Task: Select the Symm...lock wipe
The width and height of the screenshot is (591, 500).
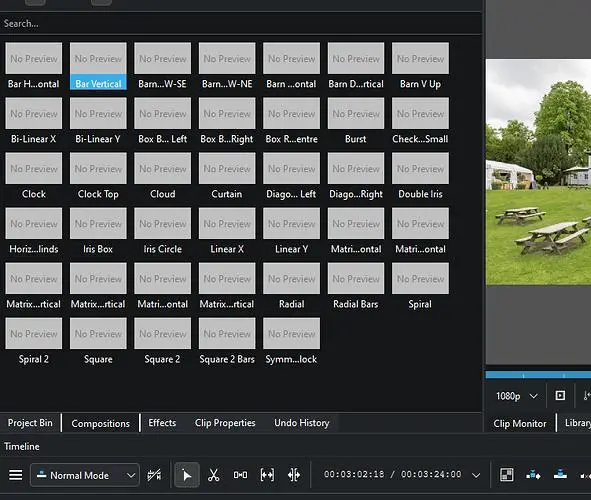Action: coord(291,341)
